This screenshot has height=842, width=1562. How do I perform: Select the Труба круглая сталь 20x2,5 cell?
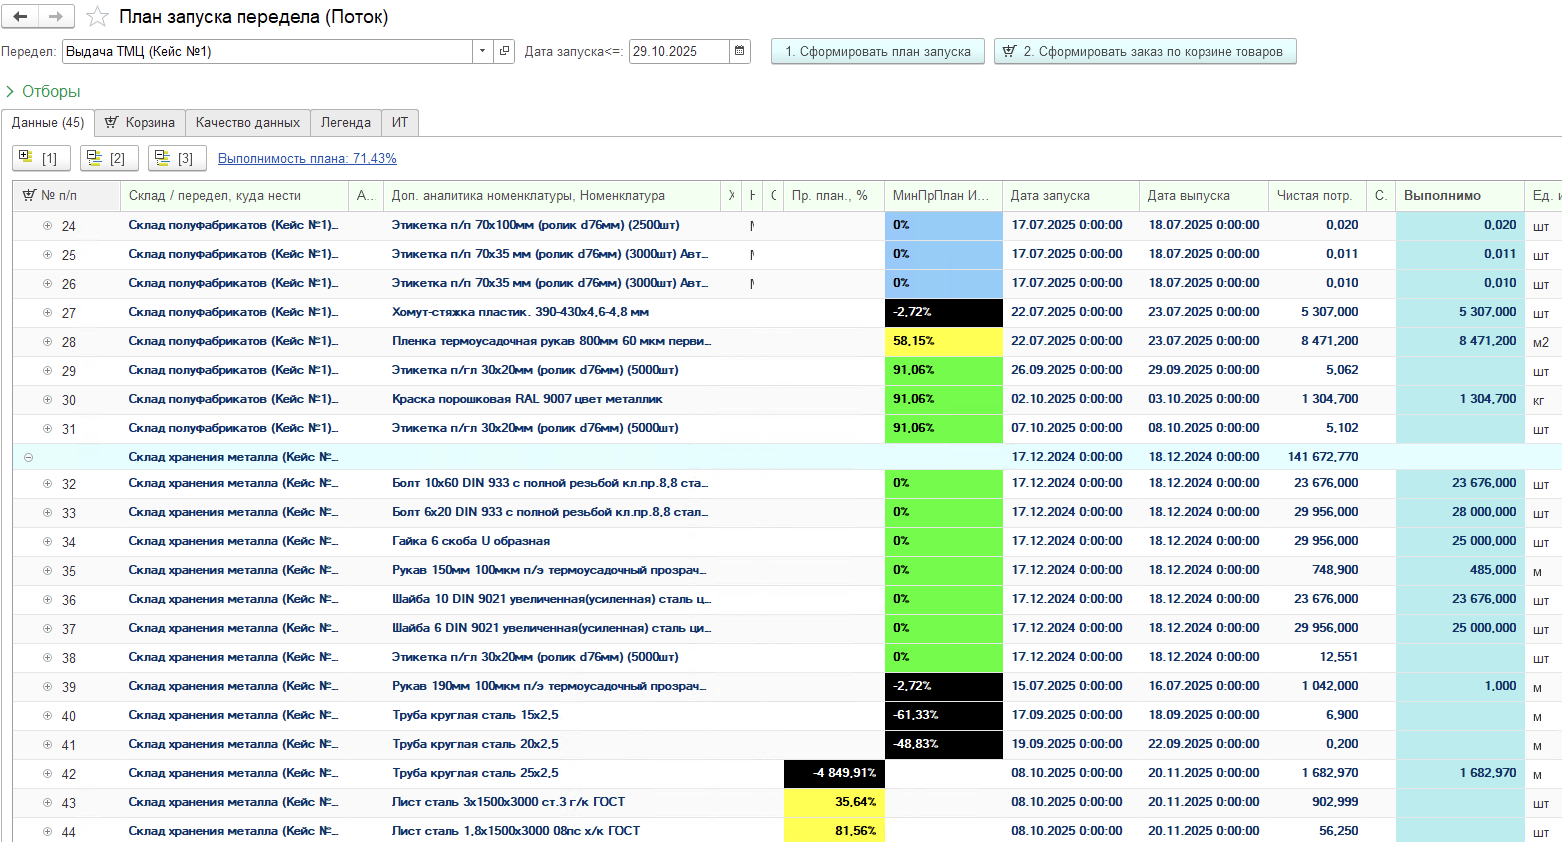[551, 745]
